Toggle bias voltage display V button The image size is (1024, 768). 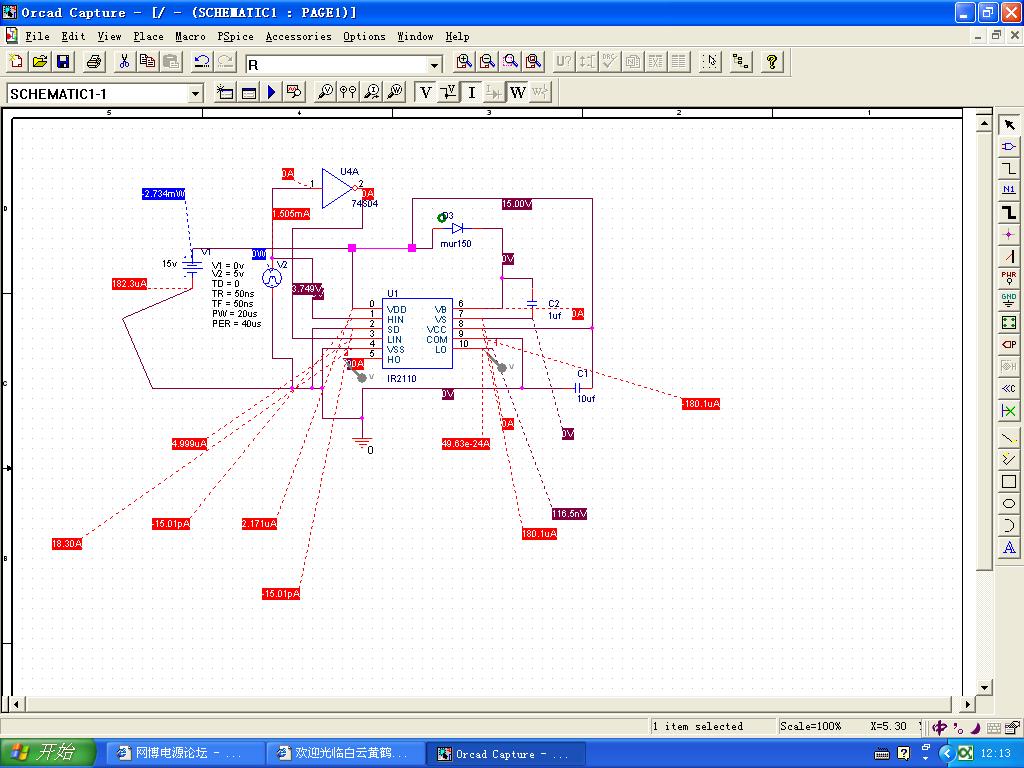click(x=426, y=92)
